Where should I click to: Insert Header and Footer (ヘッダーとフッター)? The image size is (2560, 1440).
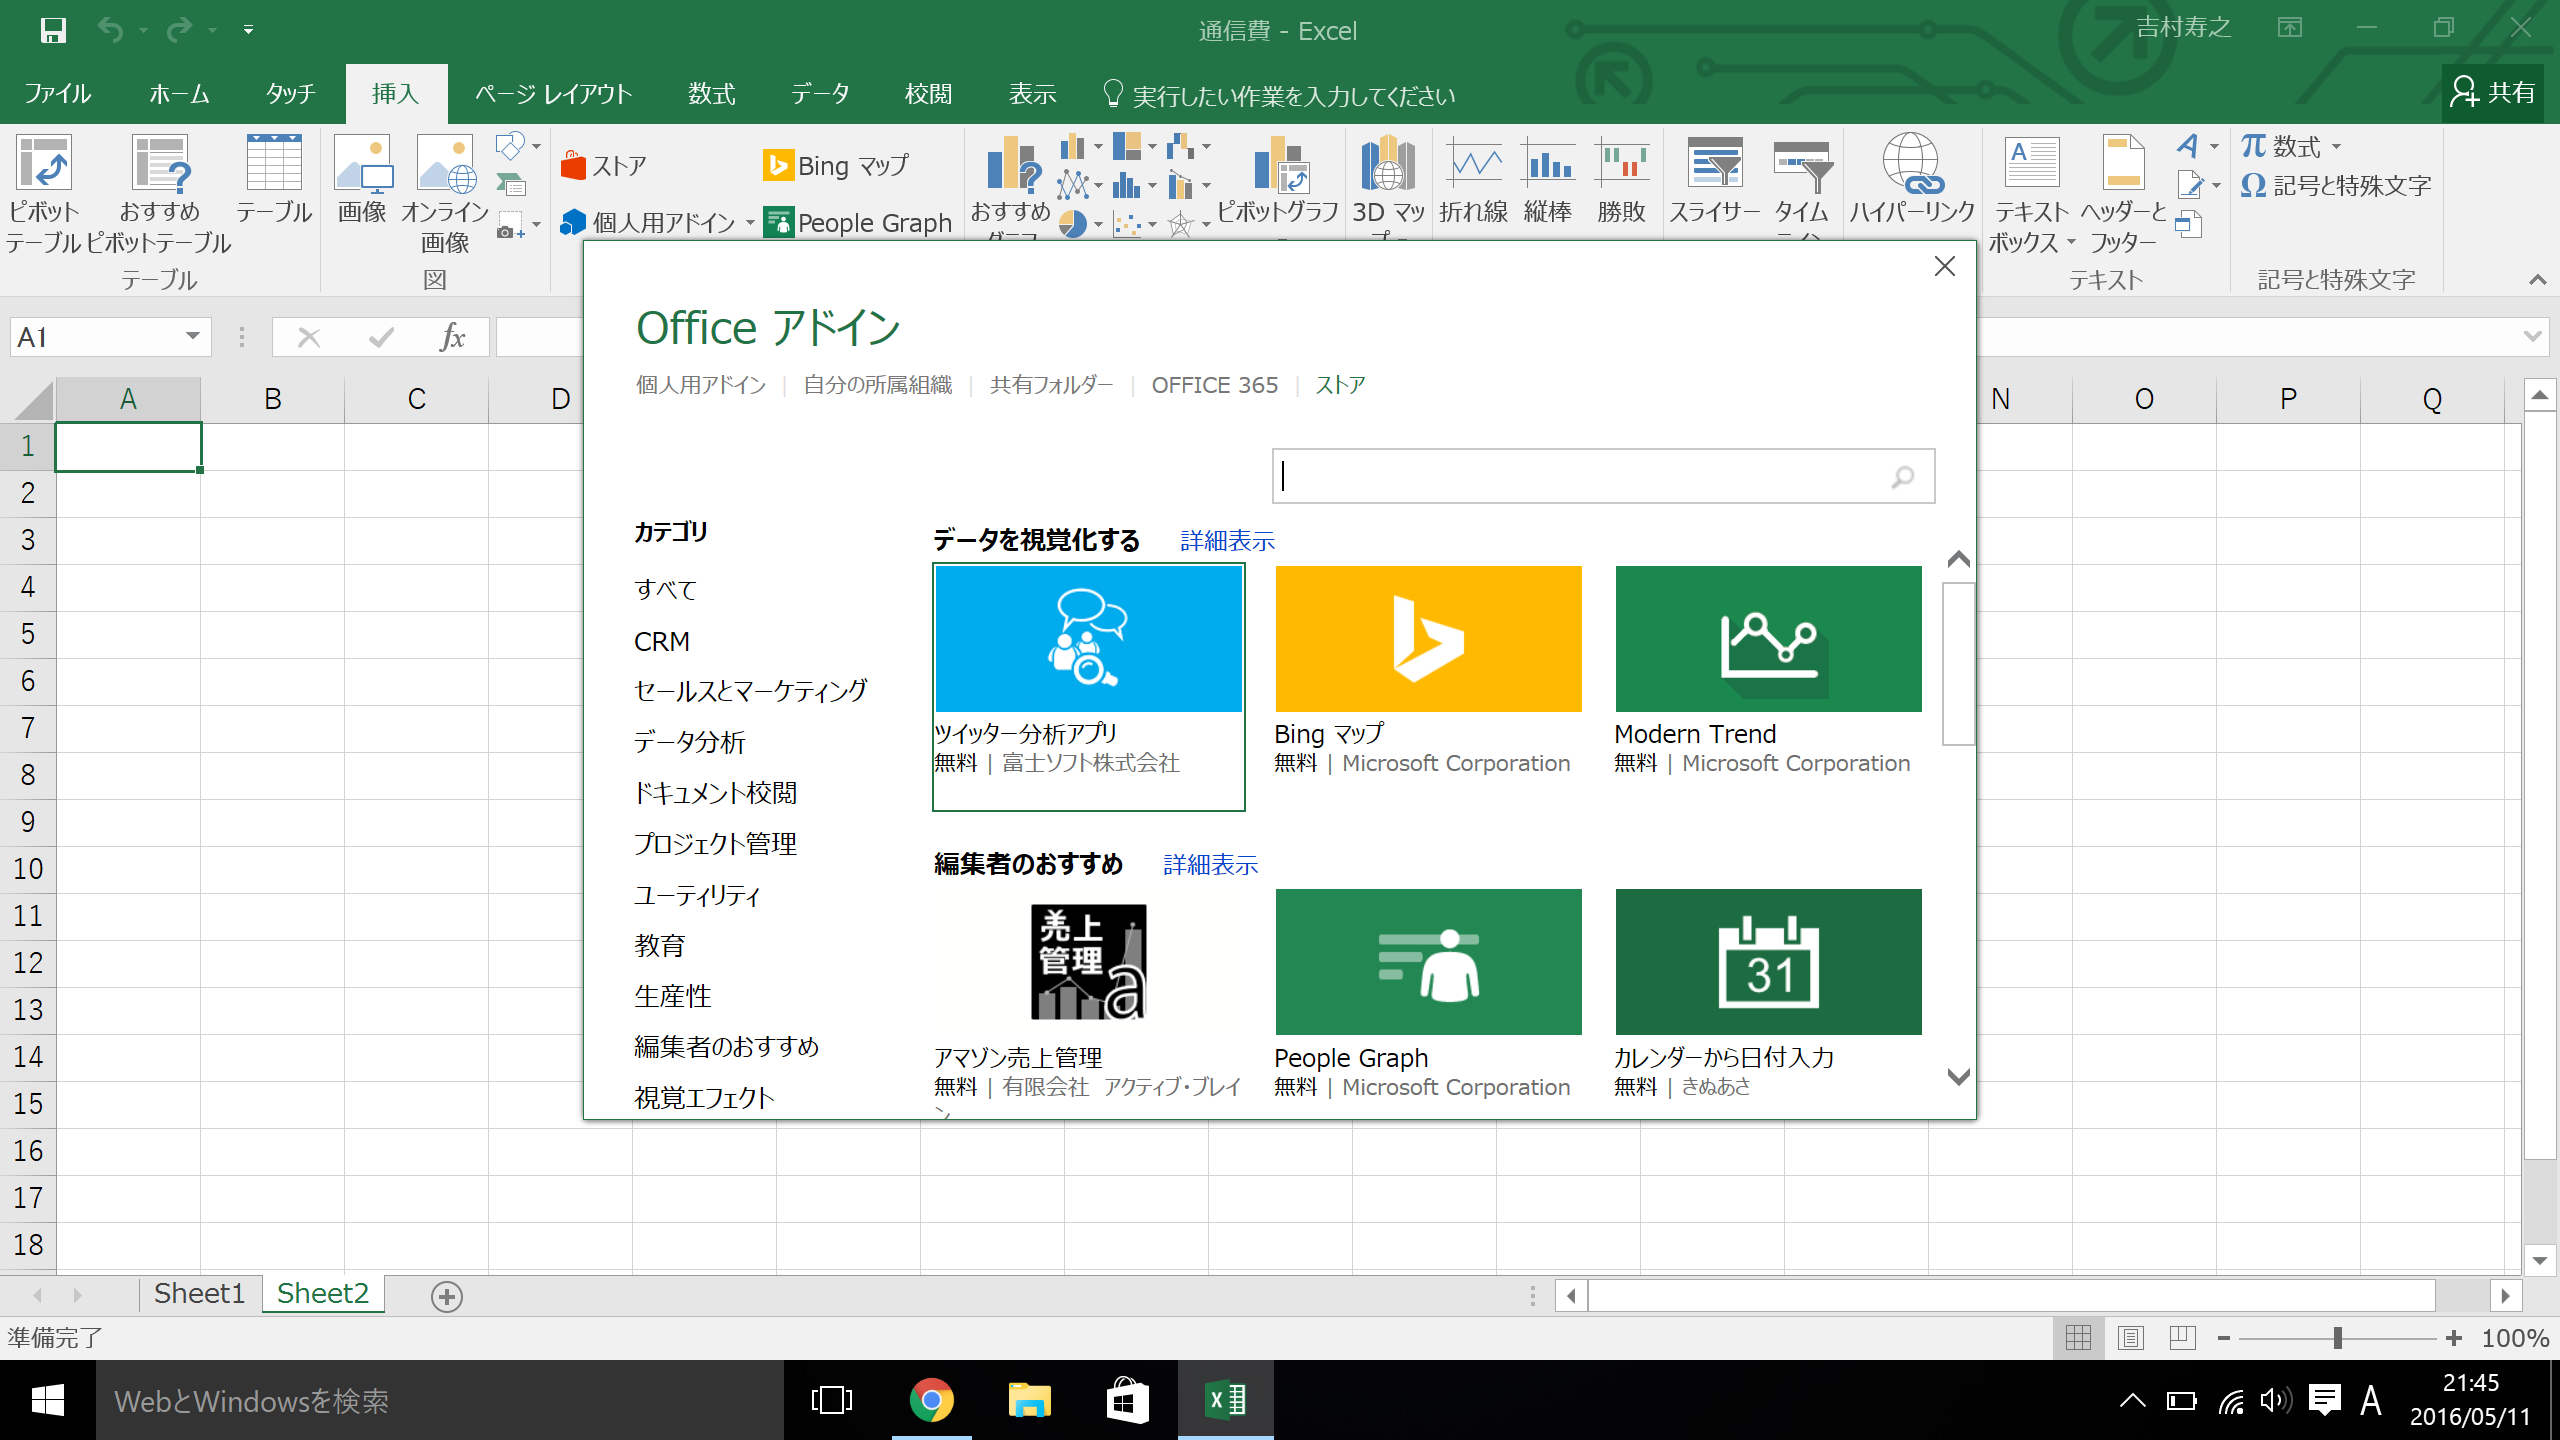[x=2123, y=194]
